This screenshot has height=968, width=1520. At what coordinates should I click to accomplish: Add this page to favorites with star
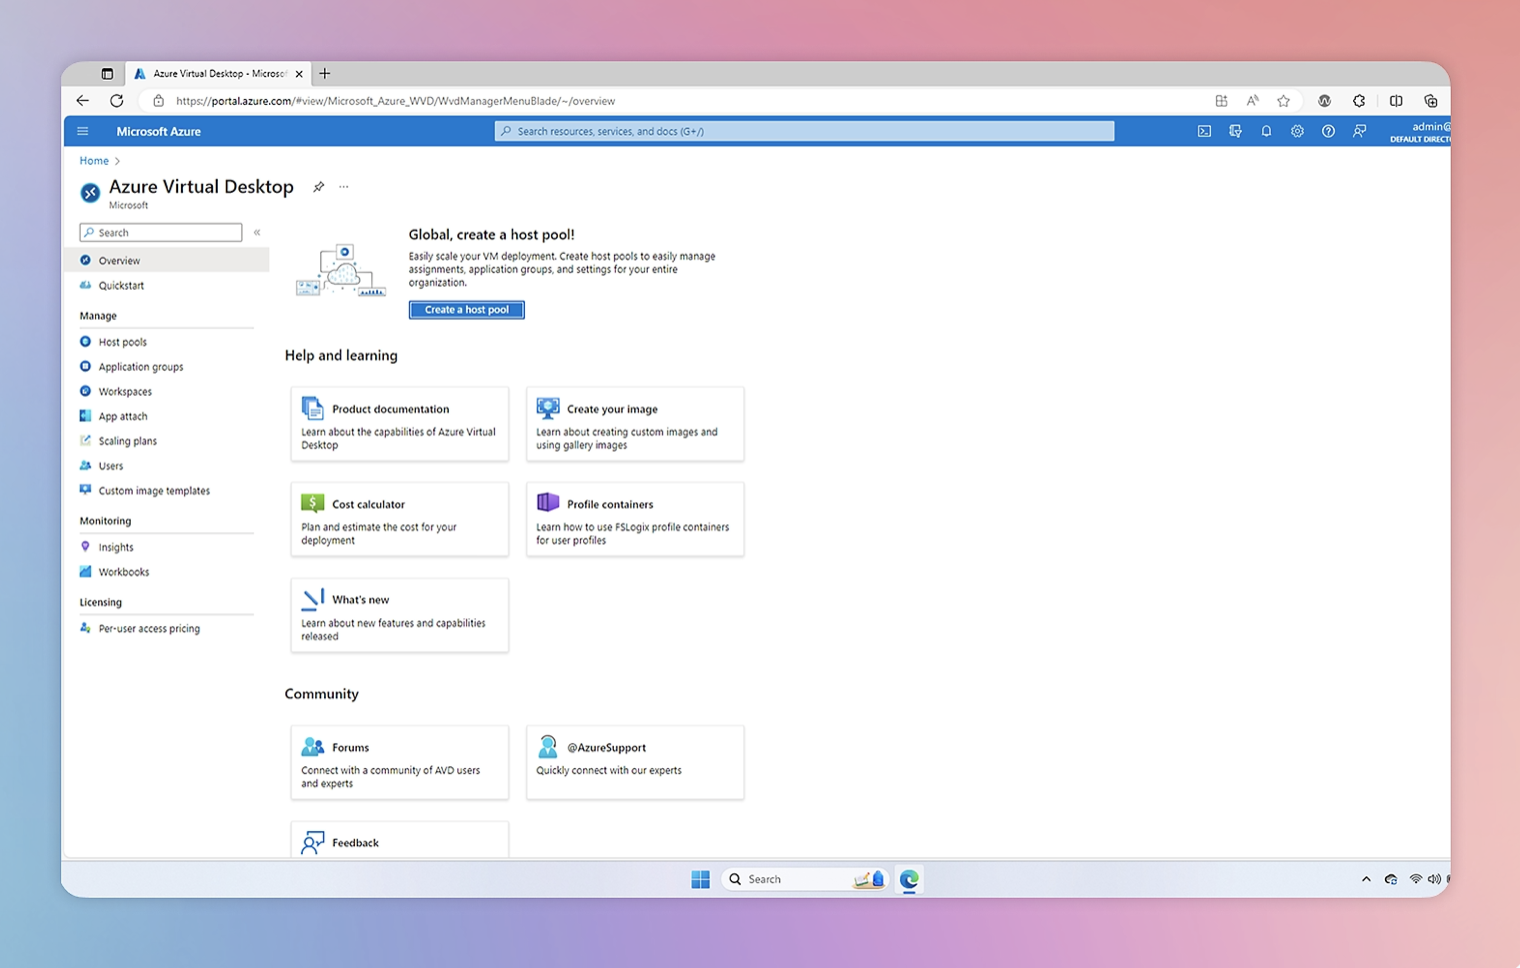coord(1283,101)
